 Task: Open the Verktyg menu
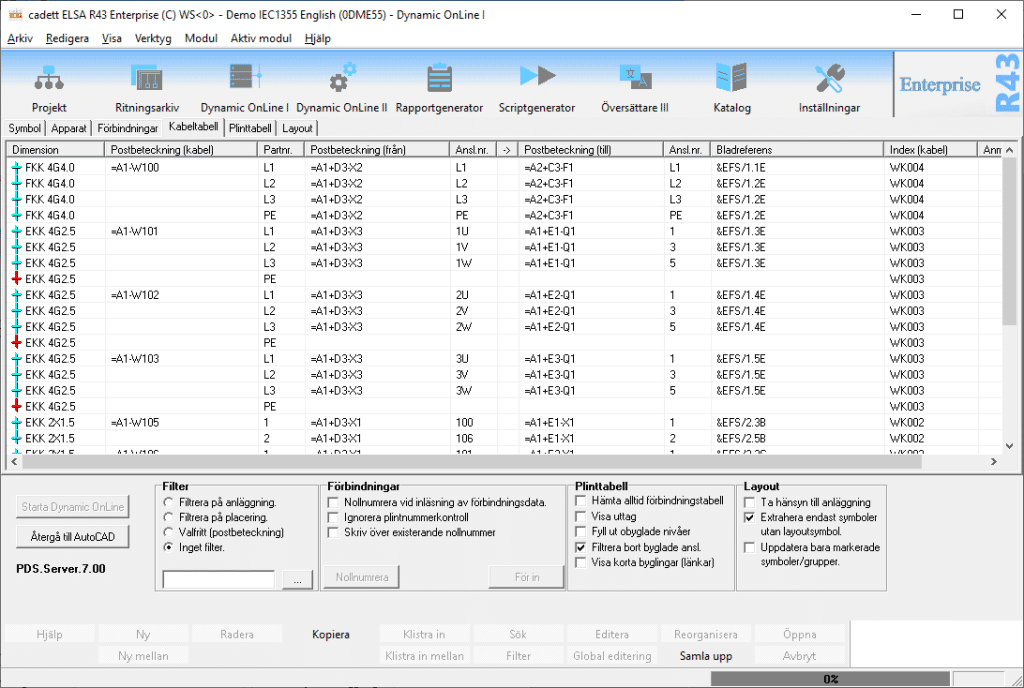click(153, 38)
